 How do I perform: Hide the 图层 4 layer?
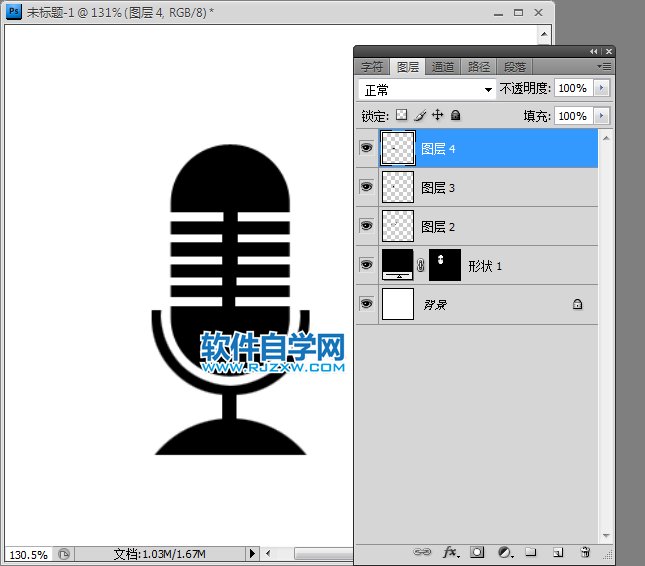pos(366,148)
